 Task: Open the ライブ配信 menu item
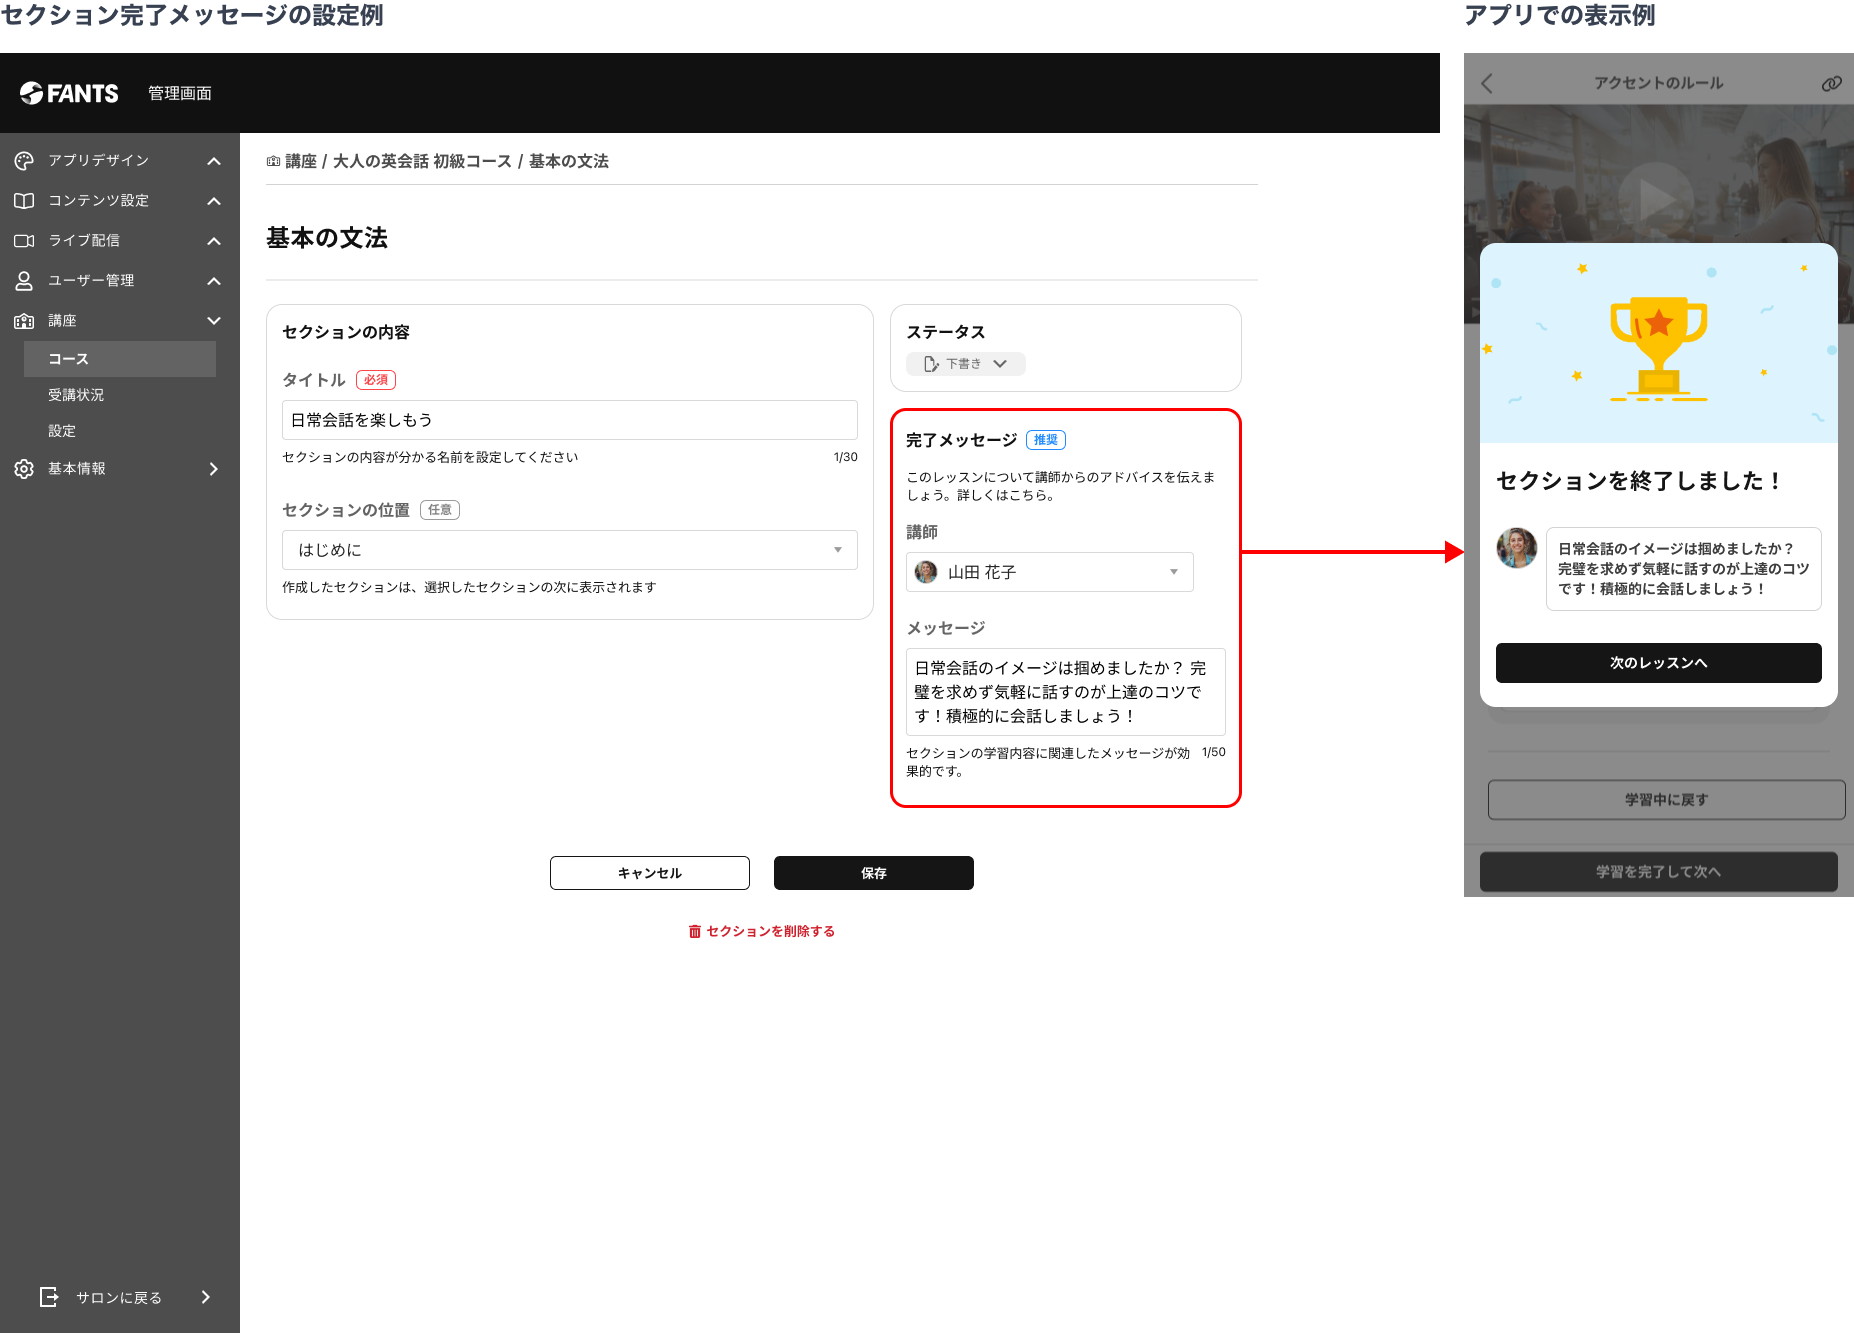pos(84,240)
